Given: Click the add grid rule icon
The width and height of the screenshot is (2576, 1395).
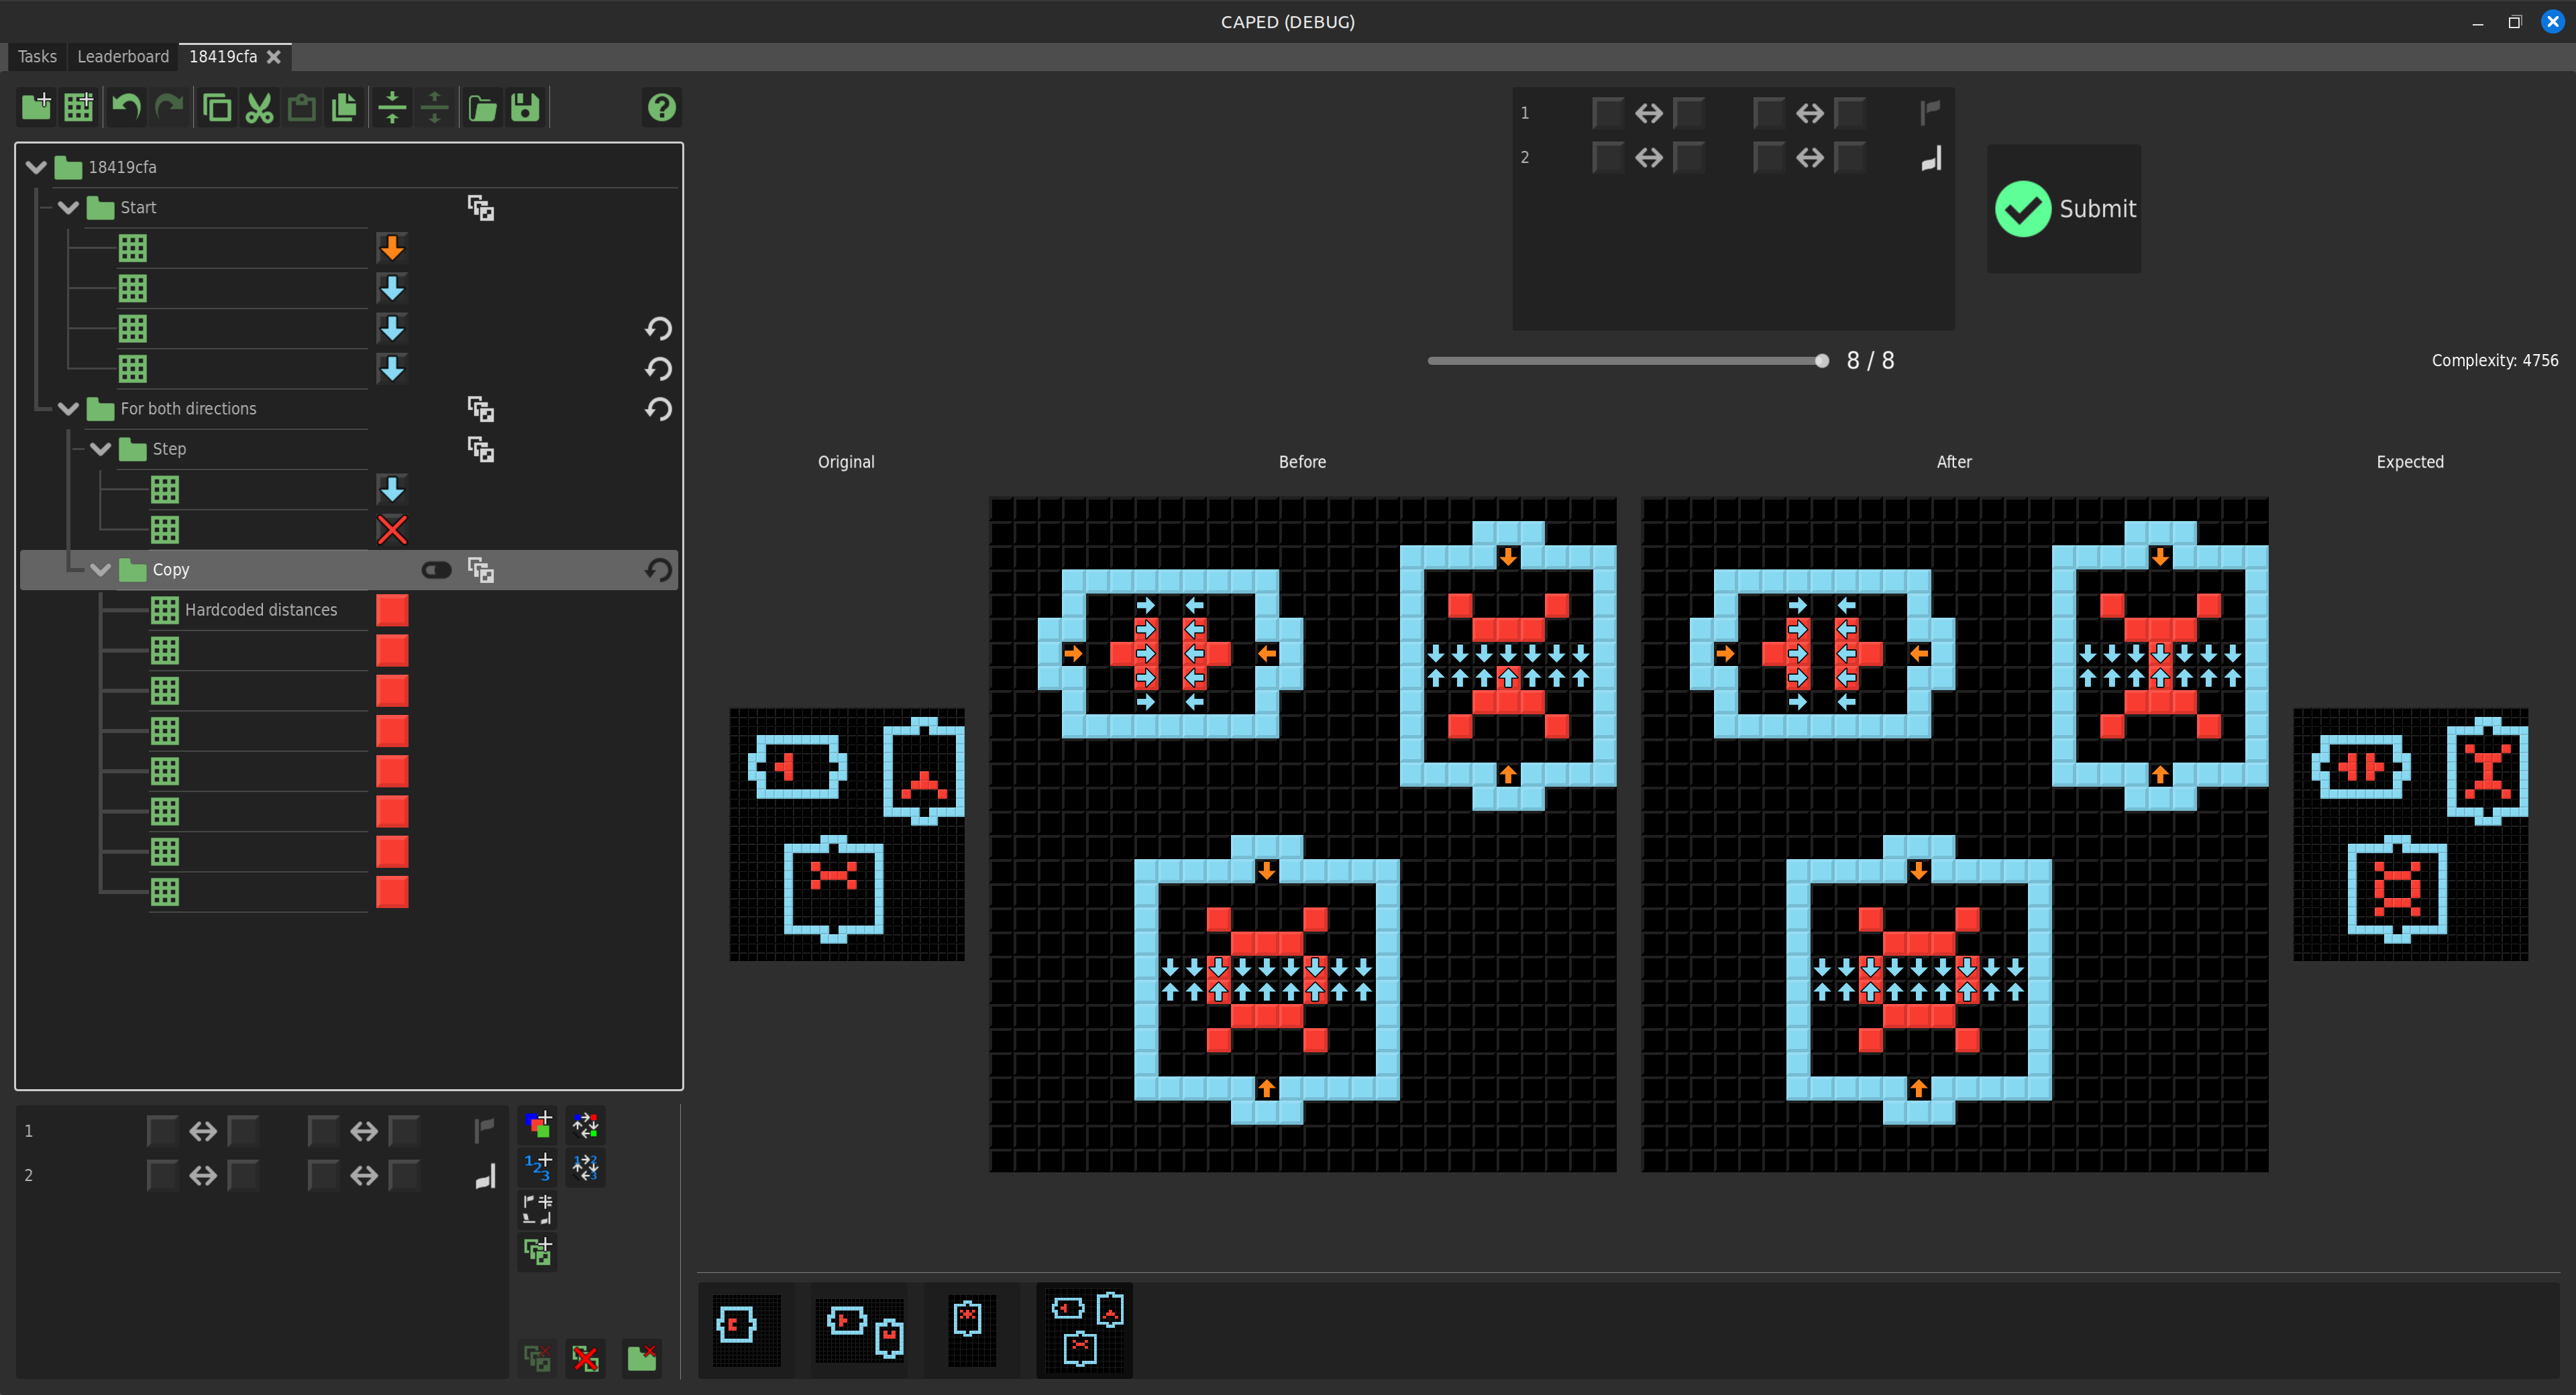Looking at the screenshot, I should [79, 107].
